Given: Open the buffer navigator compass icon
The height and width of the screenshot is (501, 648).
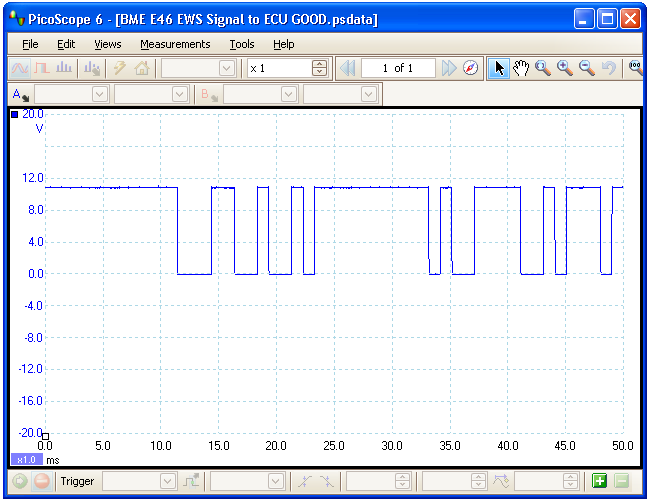Looking at the screenshot, I should pyautogui.click(x=471, y=68).
